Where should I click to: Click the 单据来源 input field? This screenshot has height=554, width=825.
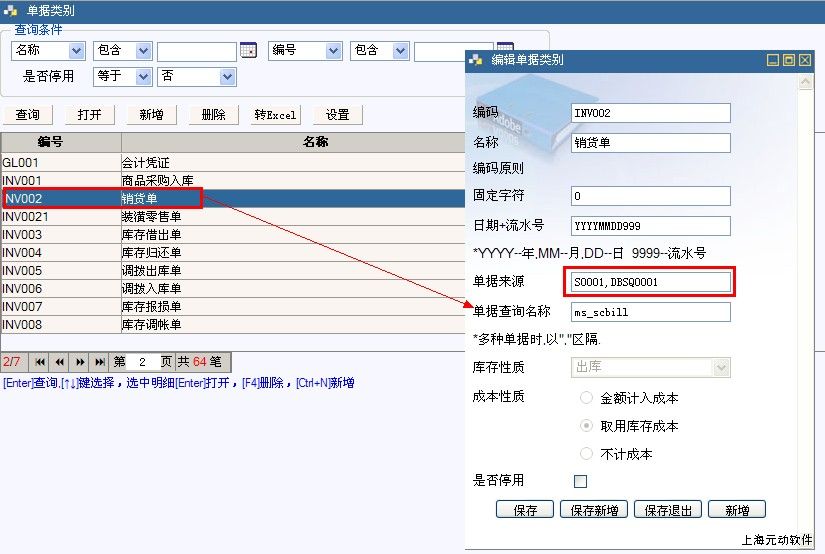(650, 283)
